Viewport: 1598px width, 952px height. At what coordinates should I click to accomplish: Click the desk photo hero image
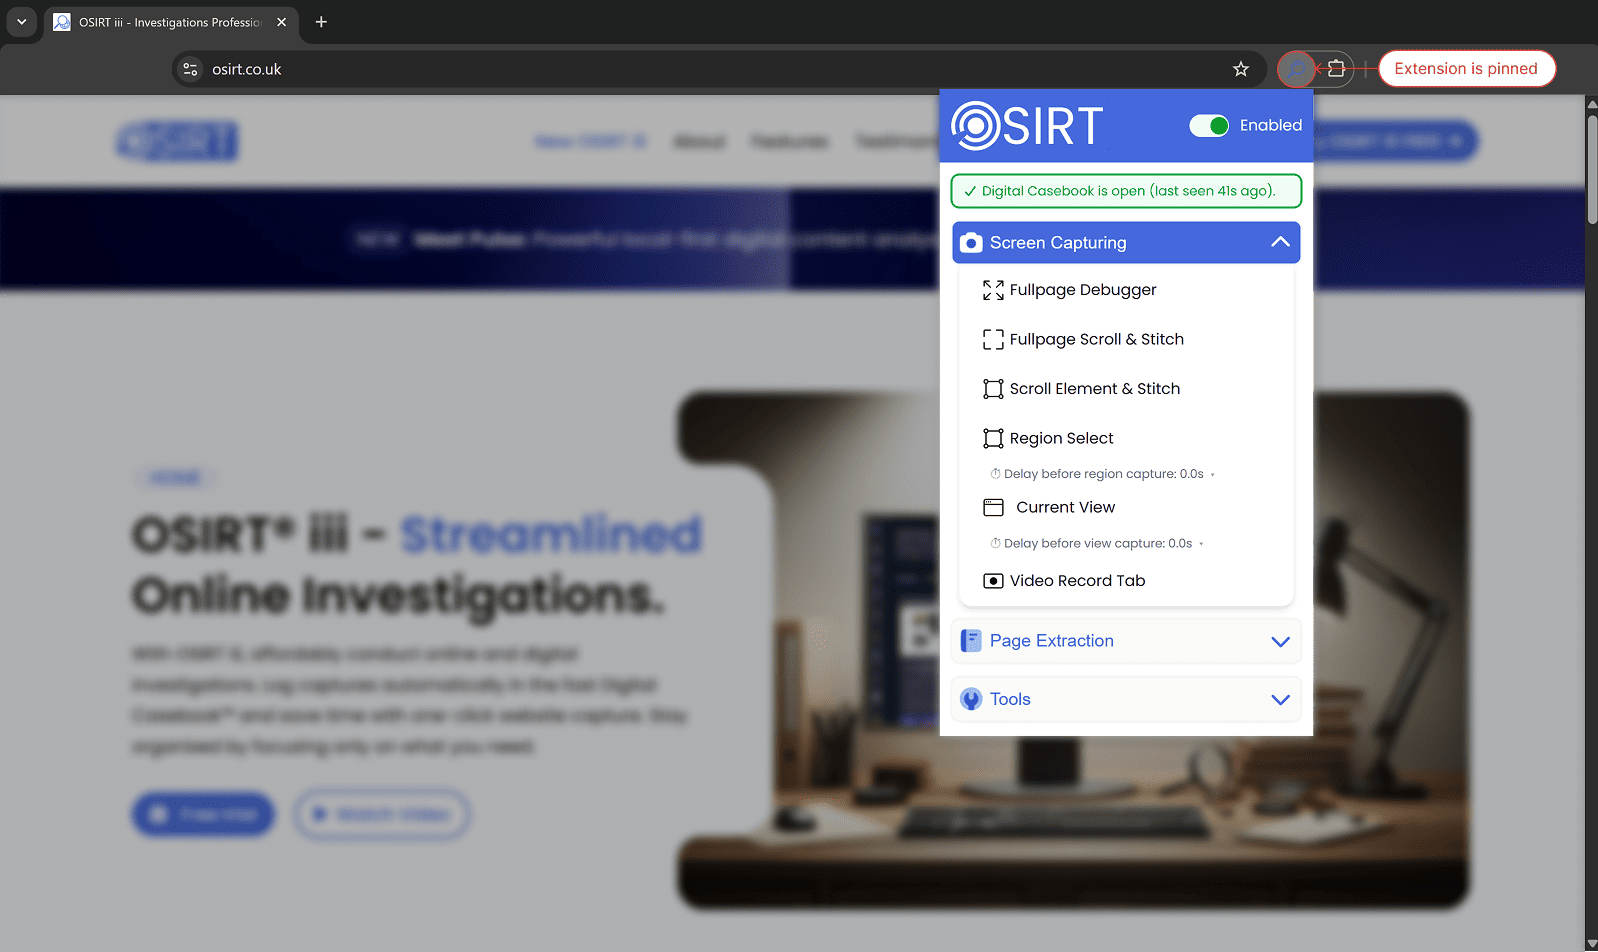1073,650
